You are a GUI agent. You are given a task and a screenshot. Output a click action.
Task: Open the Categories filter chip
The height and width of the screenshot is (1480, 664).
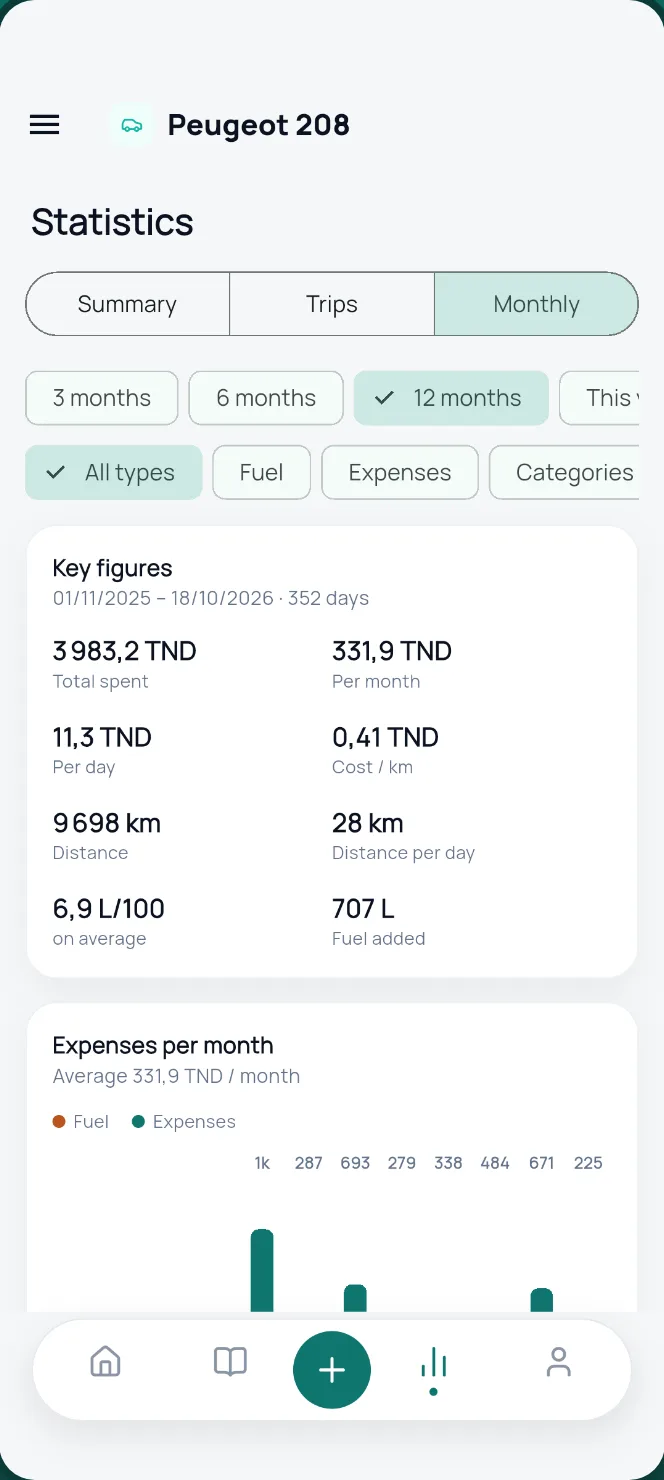click(565, 473)
